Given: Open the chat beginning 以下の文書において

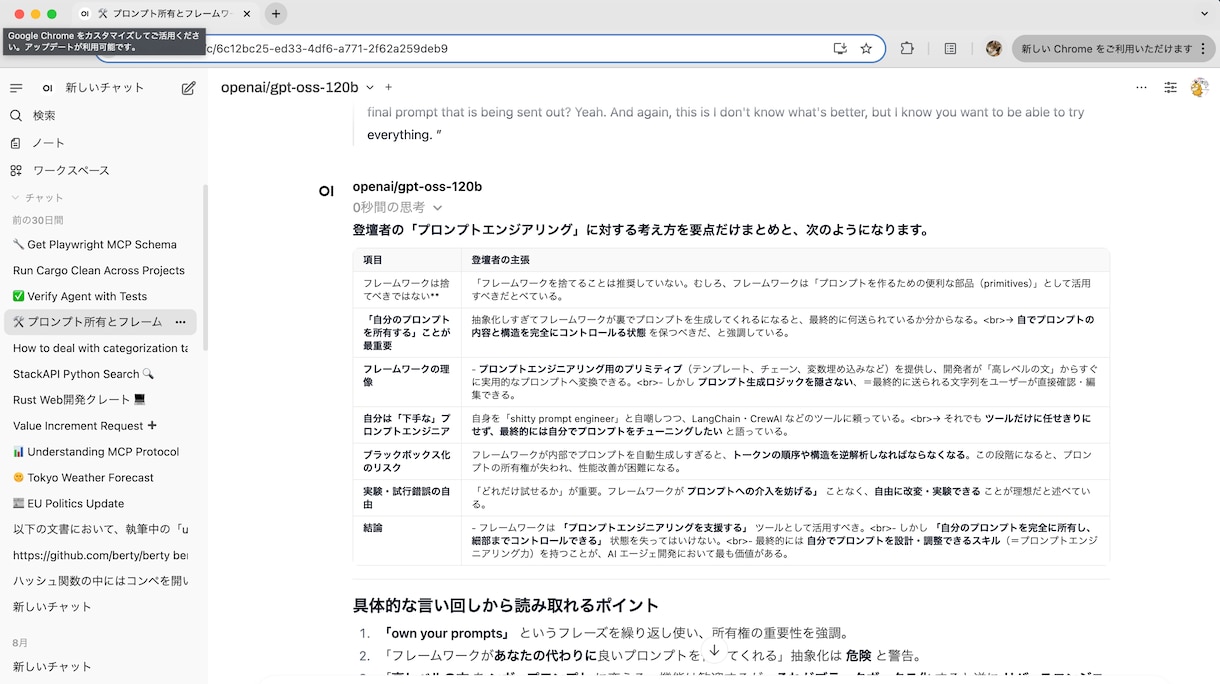Looking at the screenshot, I should pyautogui.click(x=100, y=529).
